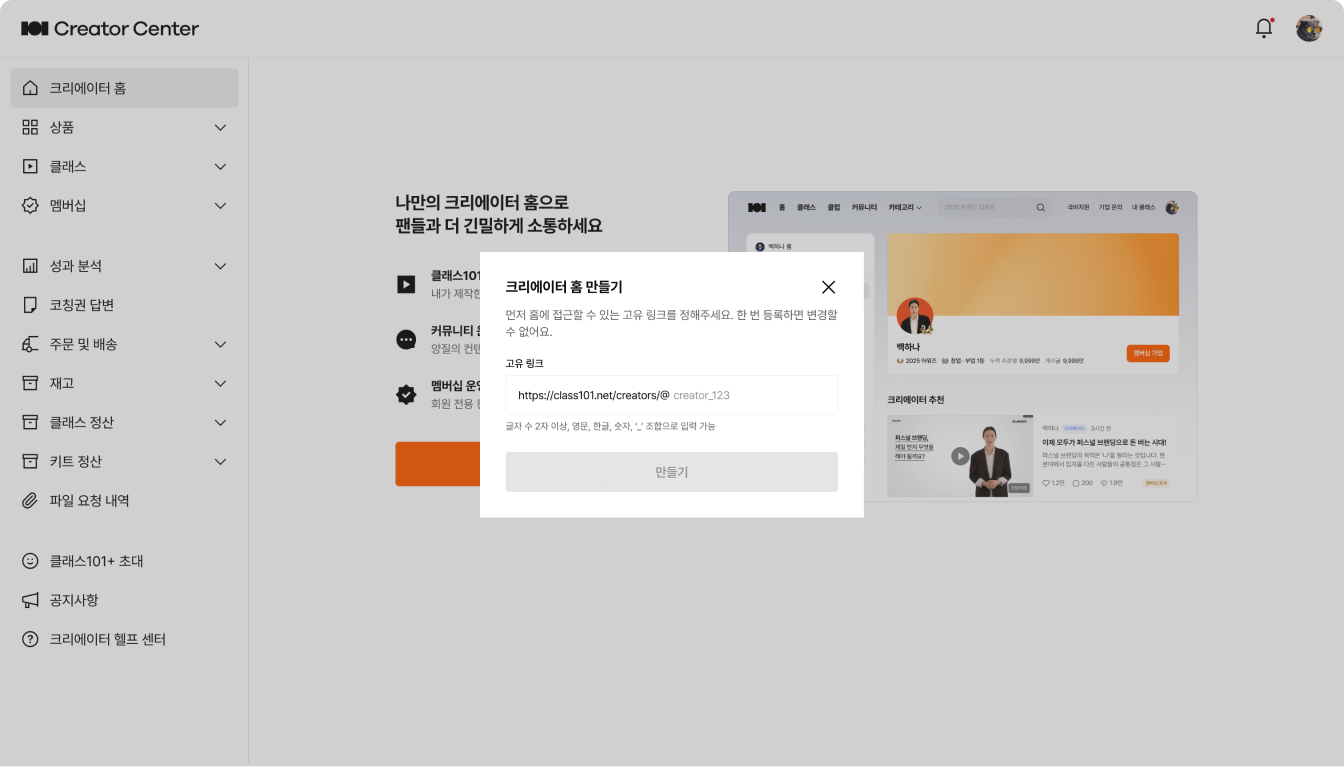
Task: Expand the 재고 chevron
Action: coord(221,383)
